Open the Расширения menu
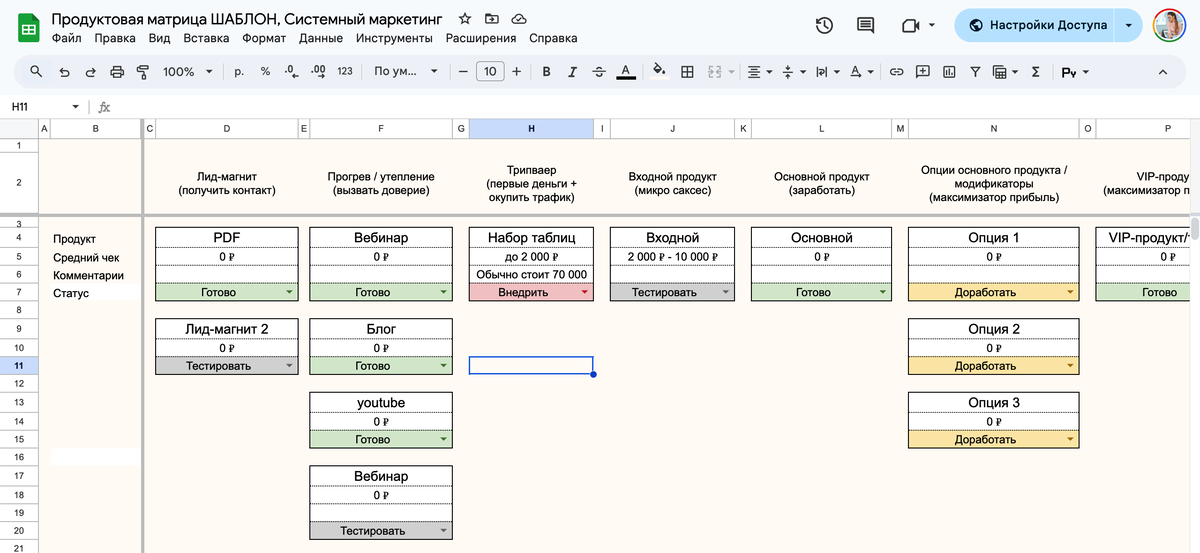This screenshot has height=553, width=1200. click(481, 38)
